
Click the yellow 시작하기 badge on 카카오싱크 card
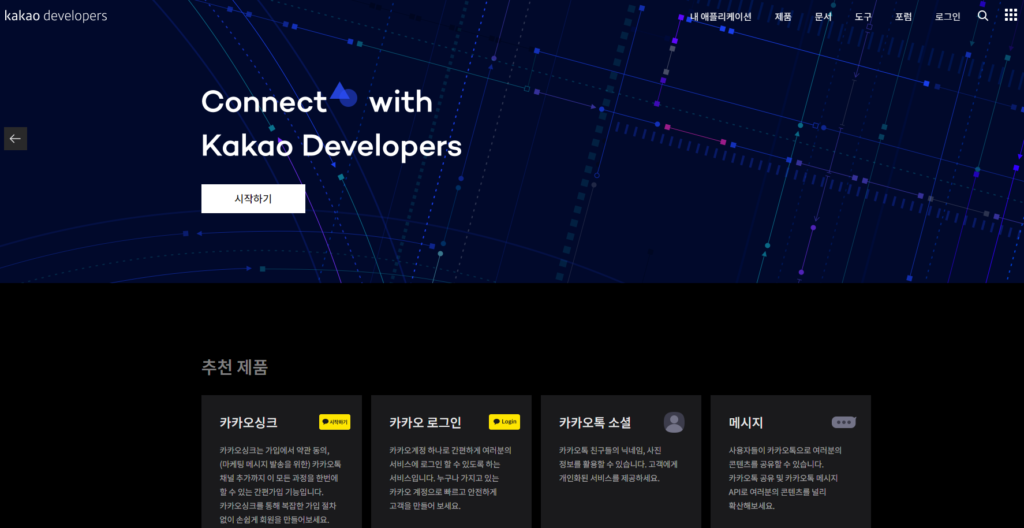pyautogui.click(x=335, y=422)
